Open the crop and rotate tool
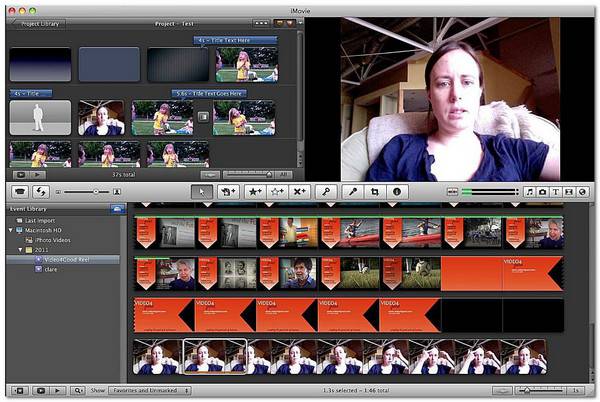The width and height of the screenshot is (600, 402). 375,192
